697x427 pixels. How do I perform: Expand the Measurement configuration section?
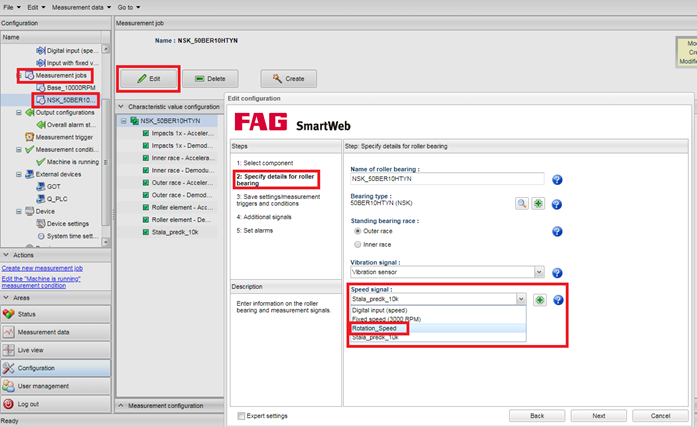coord(121,406)
